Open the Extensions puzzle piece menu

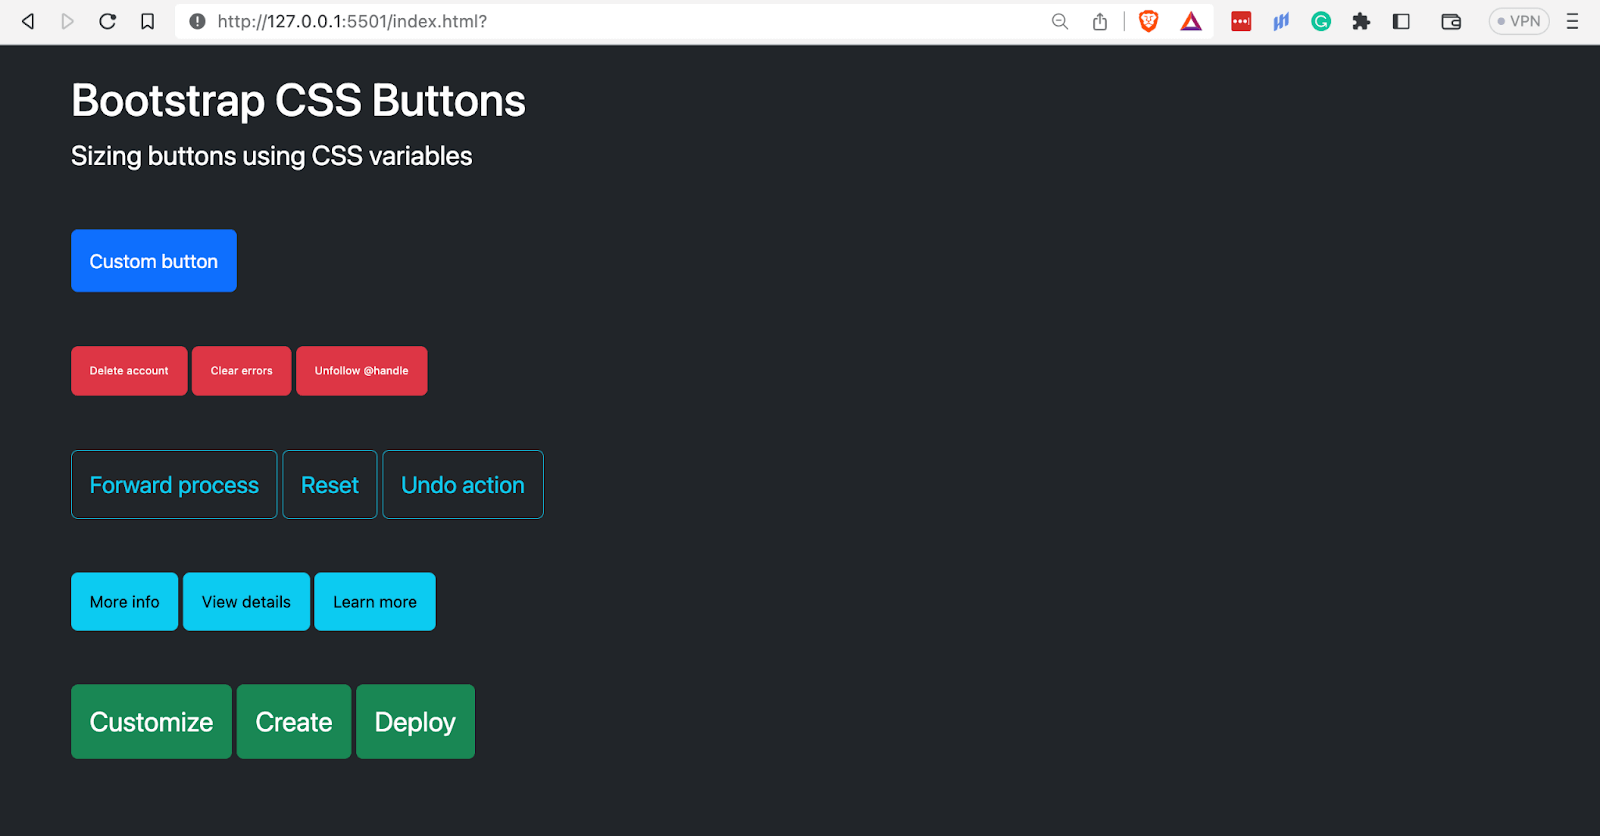(1360, 21)
